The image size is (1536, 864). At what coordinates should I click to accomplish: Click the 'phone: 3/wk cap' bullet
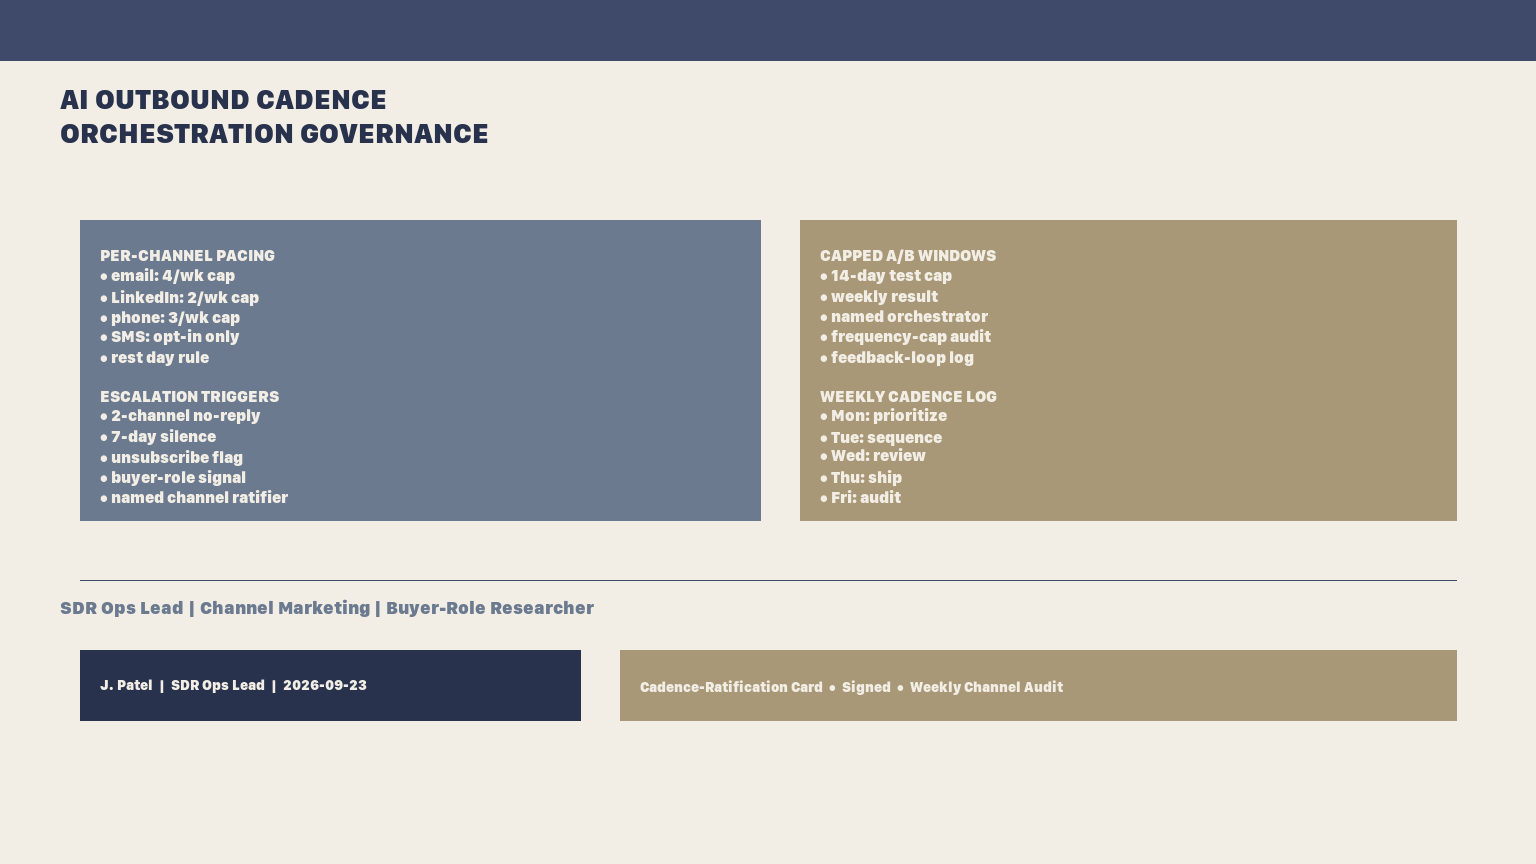coord(170,318)
